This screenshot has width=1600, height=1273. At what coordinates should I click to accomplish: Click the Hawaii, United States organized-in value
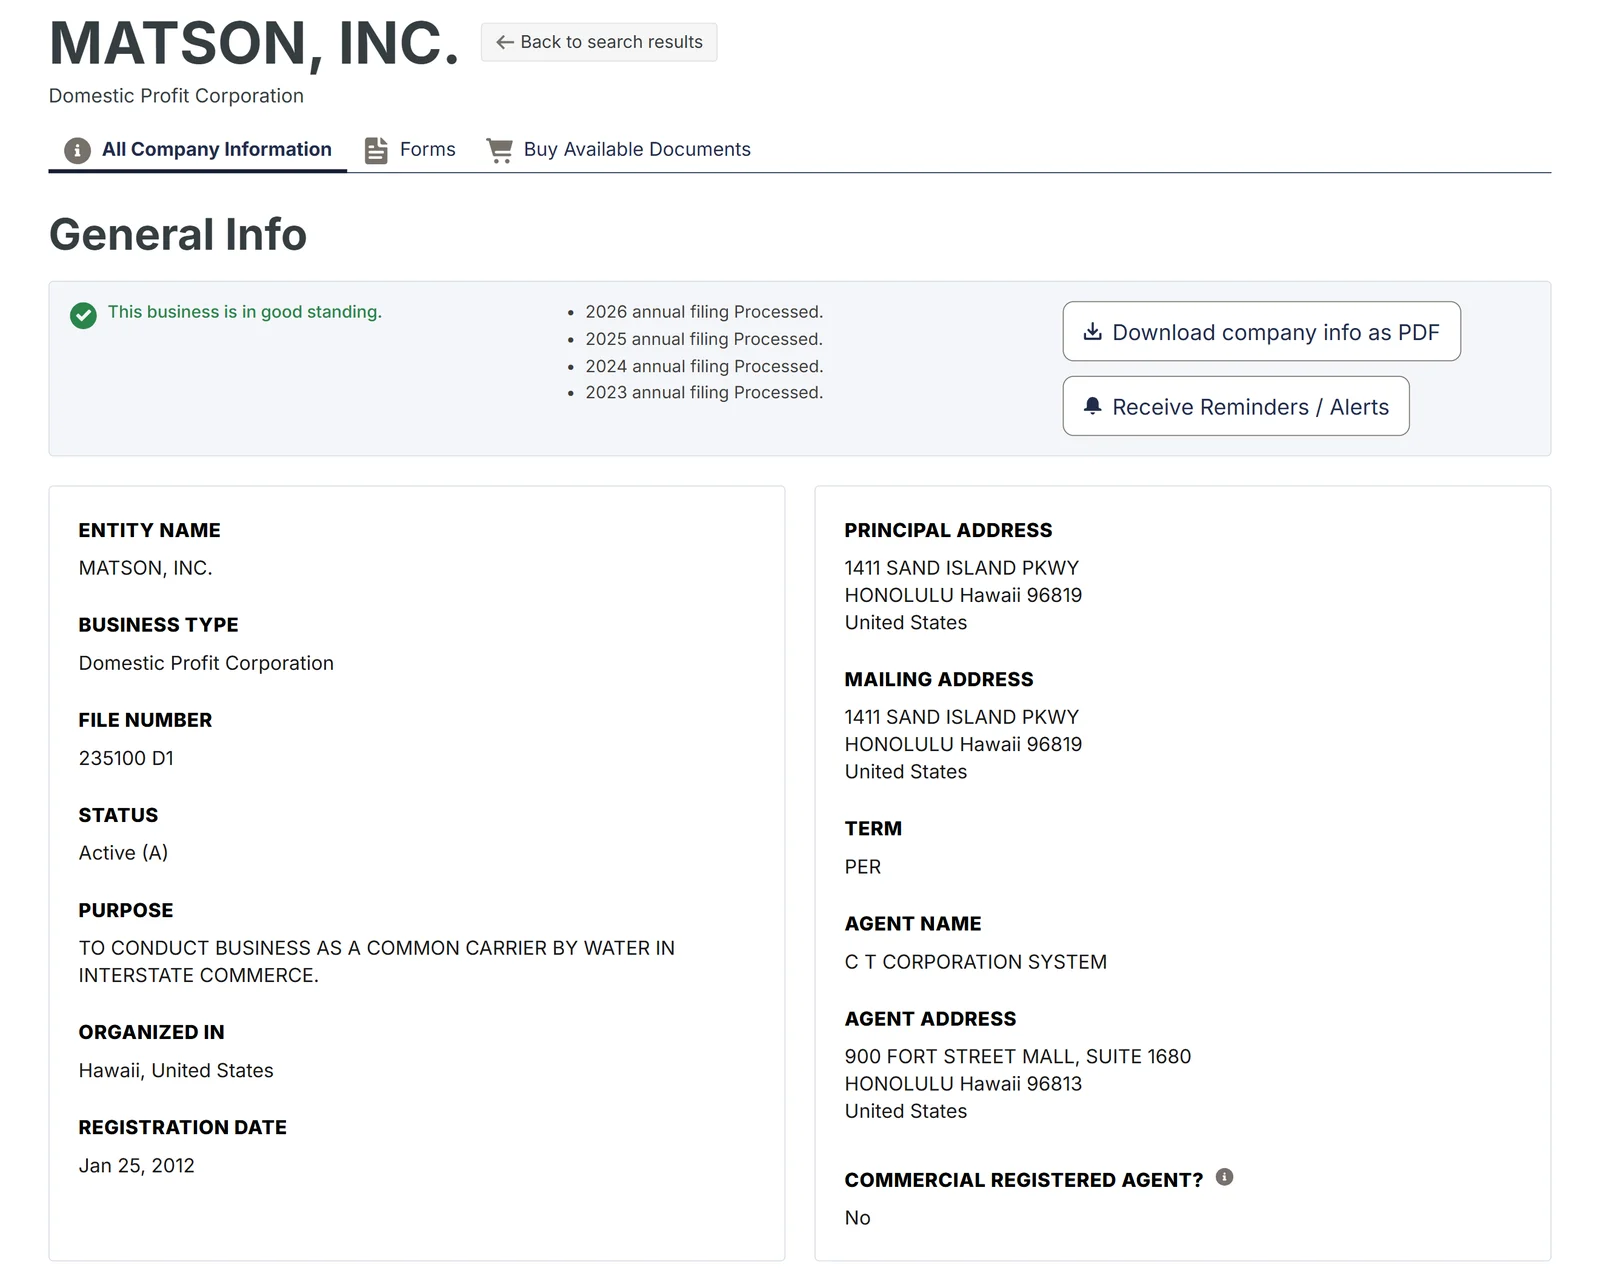tap(176, 1071)
